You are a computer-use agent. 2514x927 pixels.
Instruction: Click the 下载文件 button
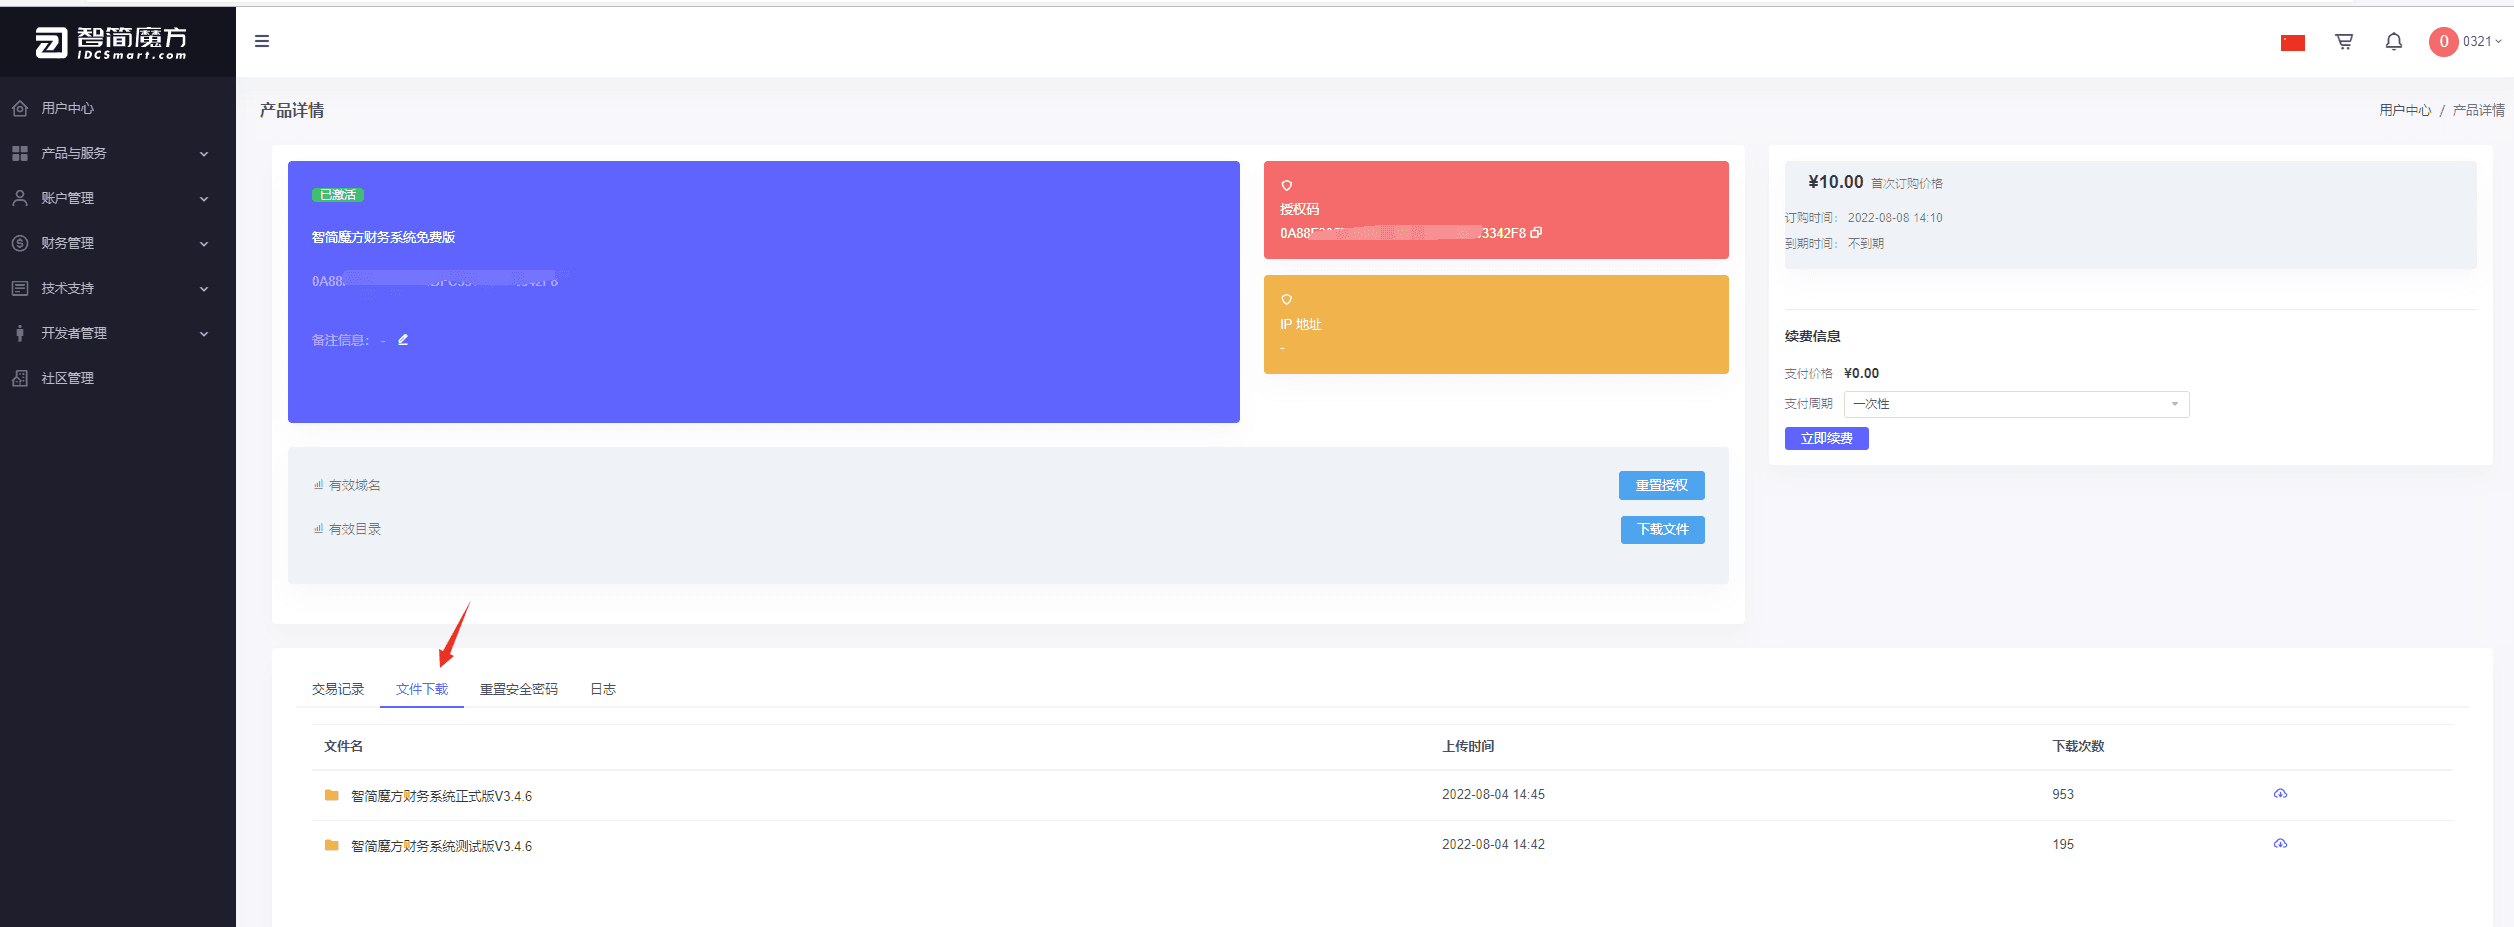1663,529
